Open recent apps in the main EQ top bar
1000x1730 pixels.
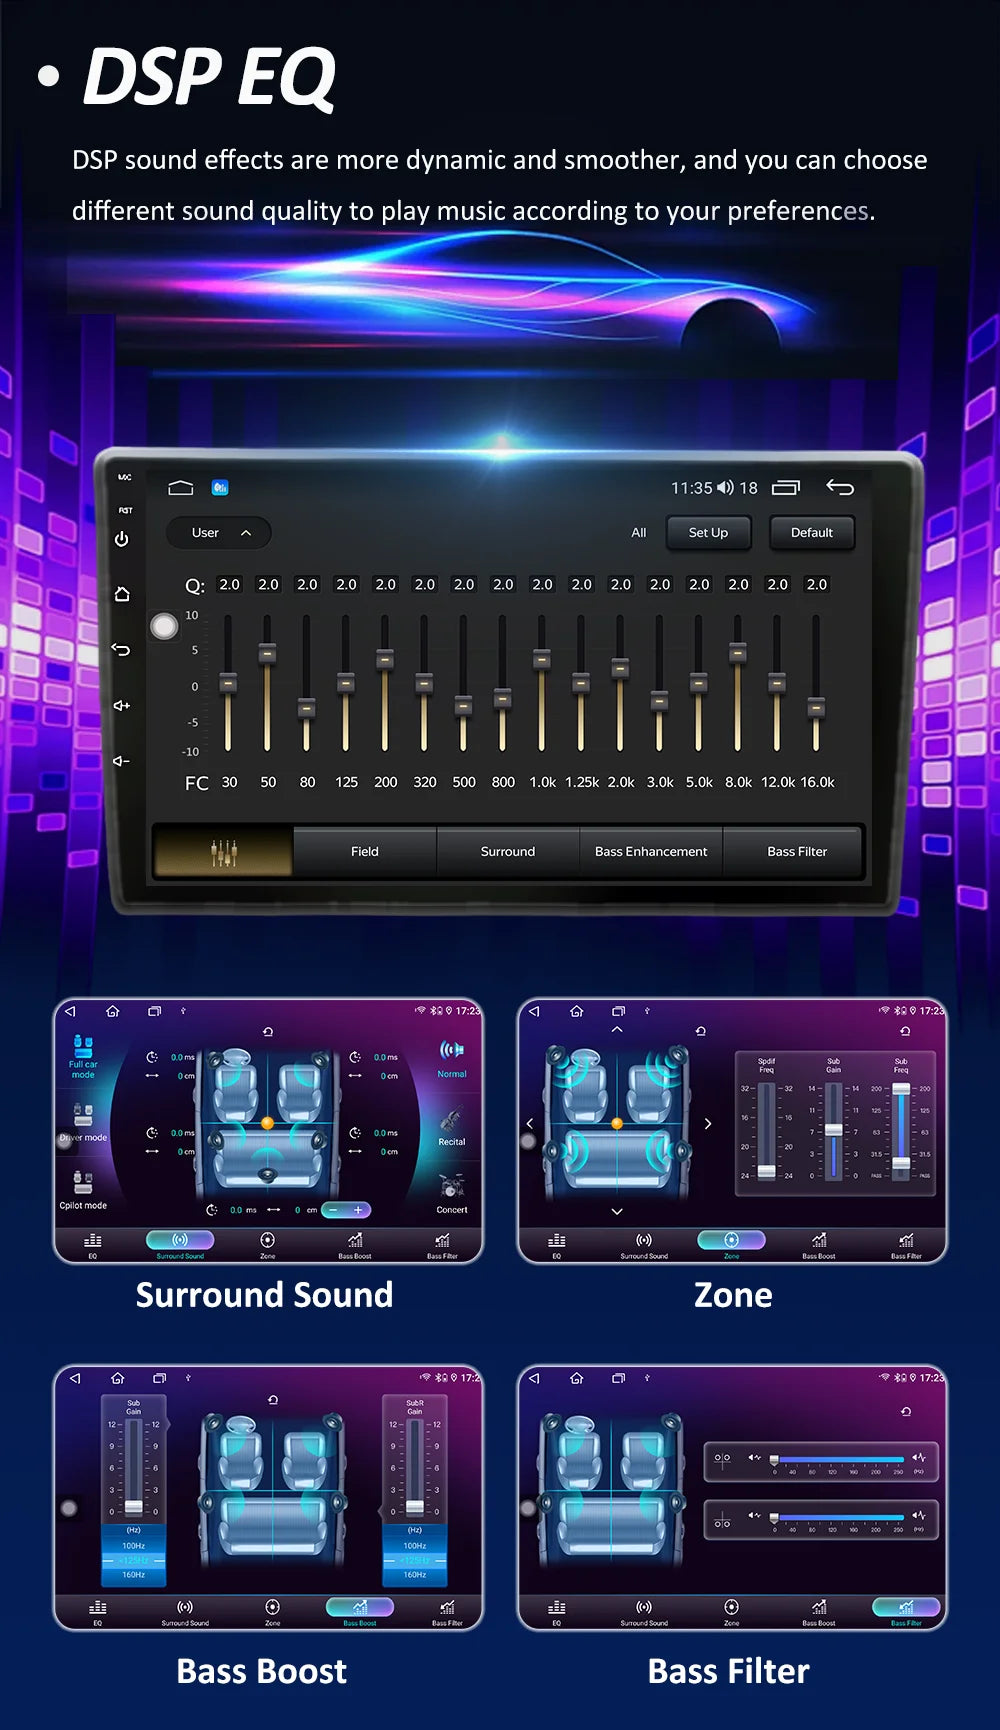click(x=786, y=488)
